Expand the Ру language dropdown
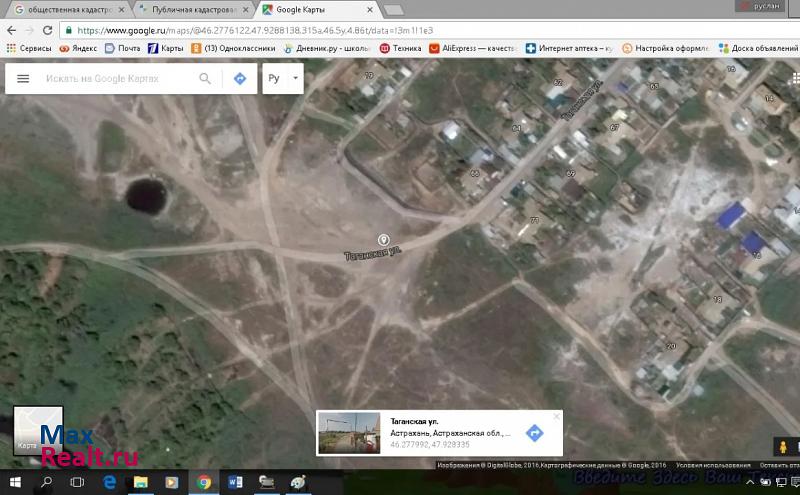 click(283, 79)
